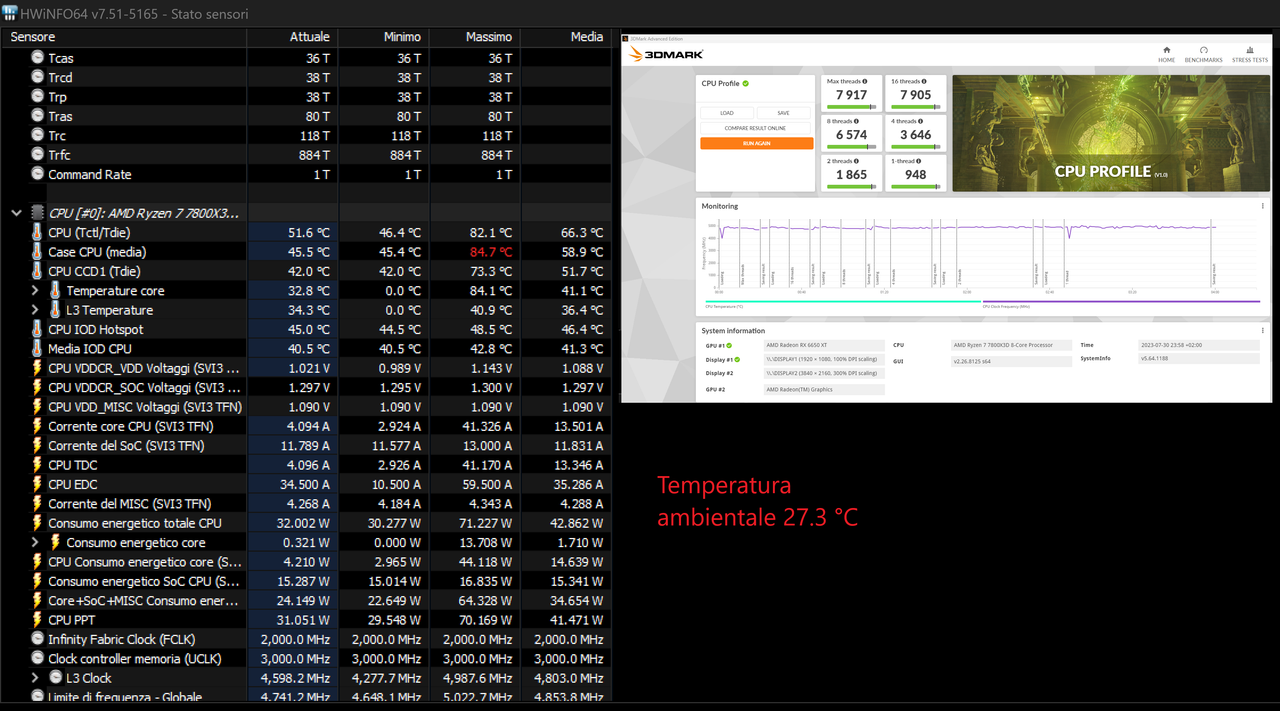Screen dimensions: 1280x711
Task: Click the CPU chip icon for AMD Ryzen 7 7800X3D
Action: [x=38, y=213]
